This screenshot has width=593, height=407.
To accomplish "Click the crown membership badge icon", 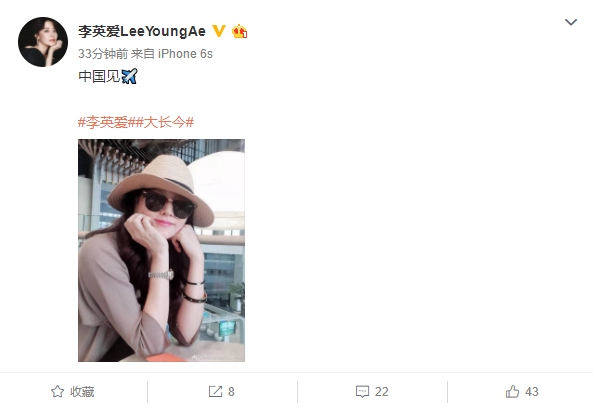I will [x=239, y=31].
